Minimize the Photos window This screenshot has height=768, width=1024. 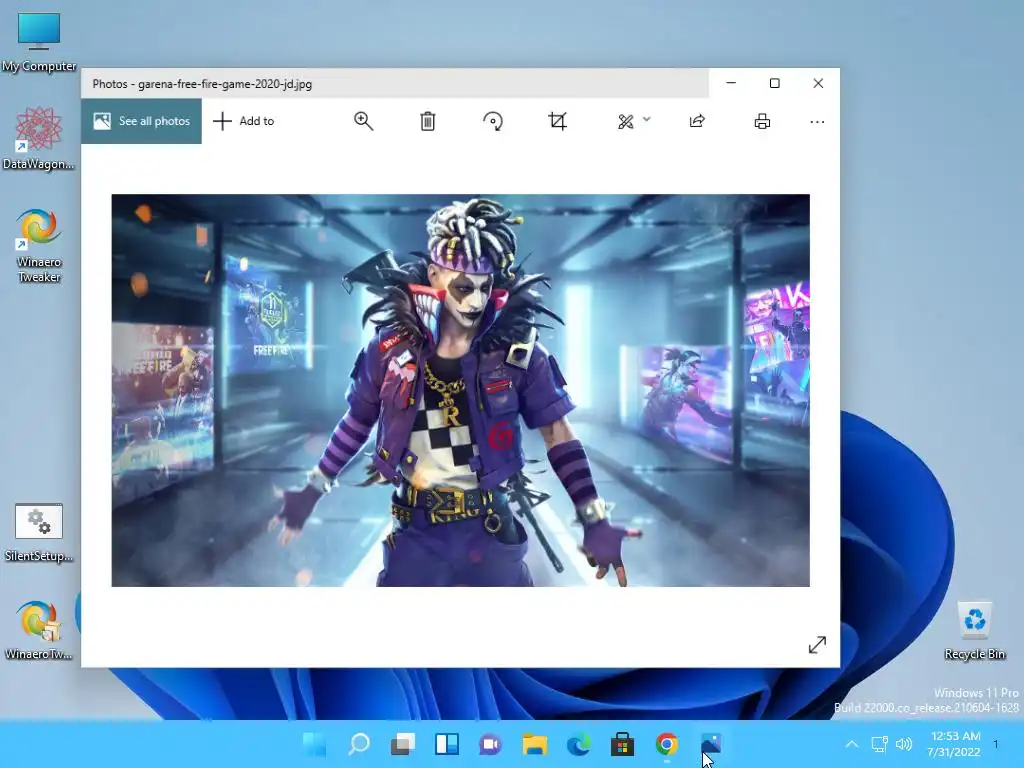pyautogui.click(x=731, y=83)
